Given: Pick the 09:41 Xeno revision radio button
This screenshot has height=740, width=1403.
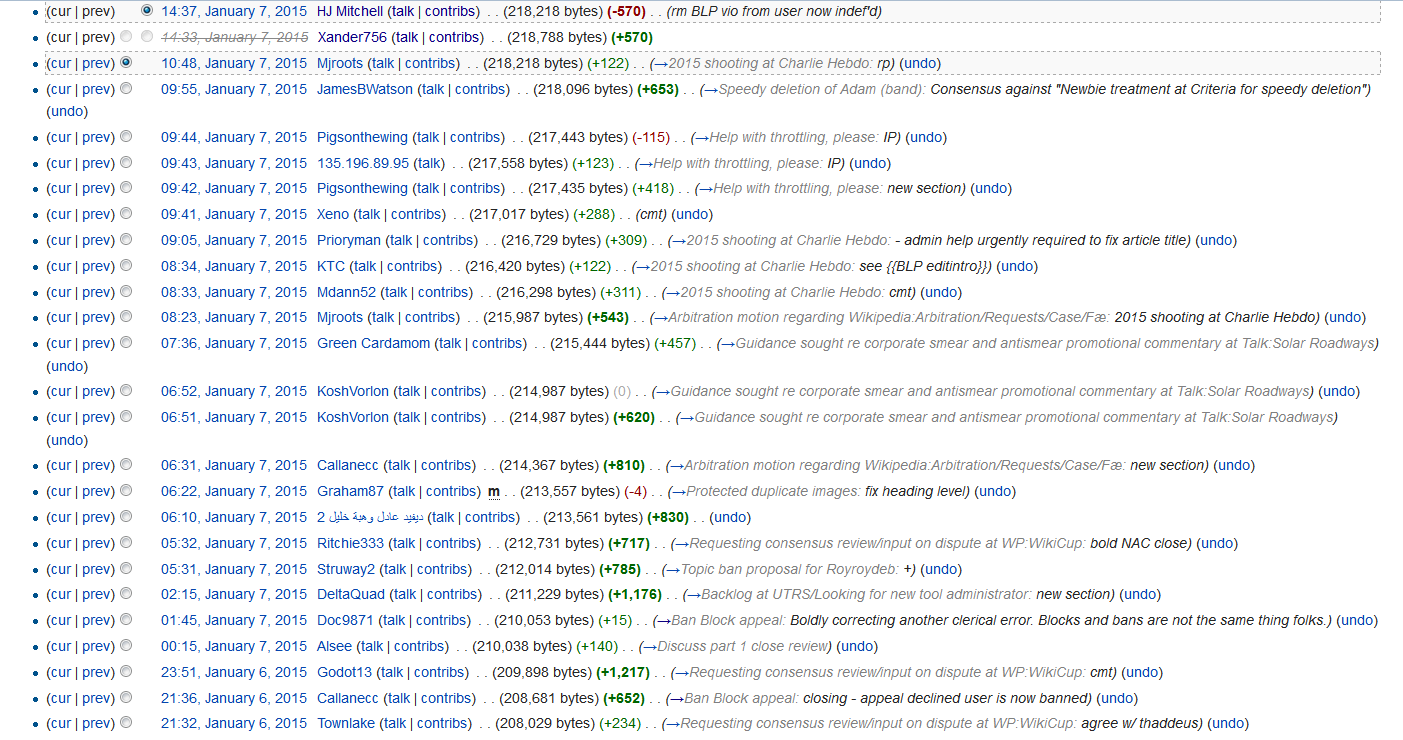Looking at the screenshot, I should [x=126, y=213].
